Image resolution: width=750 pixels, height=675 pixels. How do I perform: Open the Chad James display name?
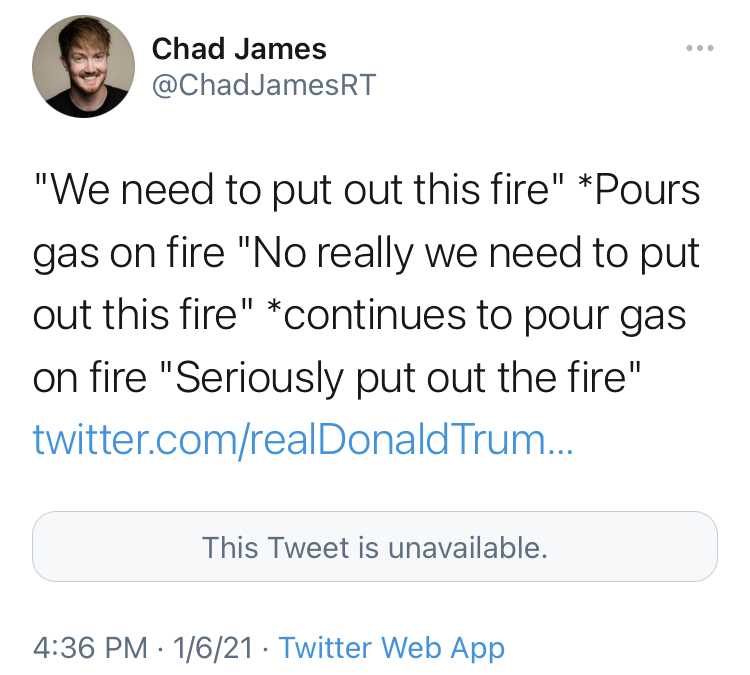click(239, 49)
